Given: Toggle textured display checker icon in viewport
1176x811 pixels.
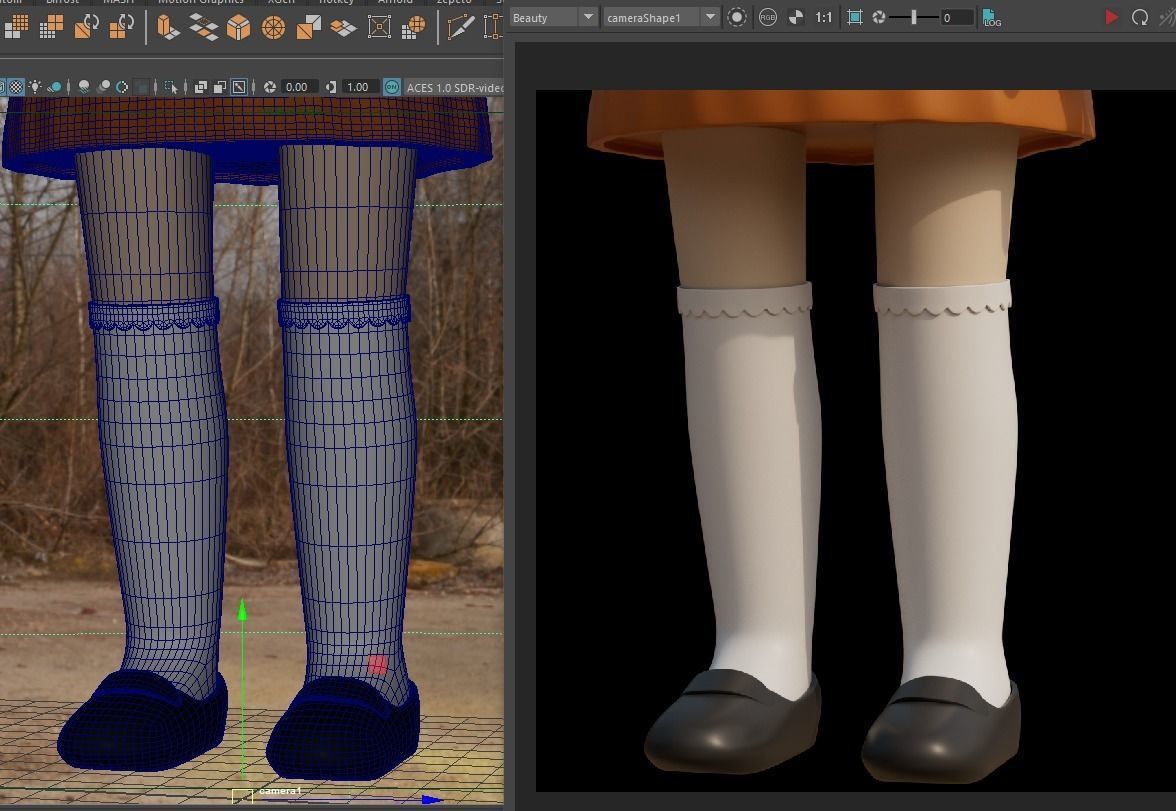Looking at the screenshot, I should [16, 87].
